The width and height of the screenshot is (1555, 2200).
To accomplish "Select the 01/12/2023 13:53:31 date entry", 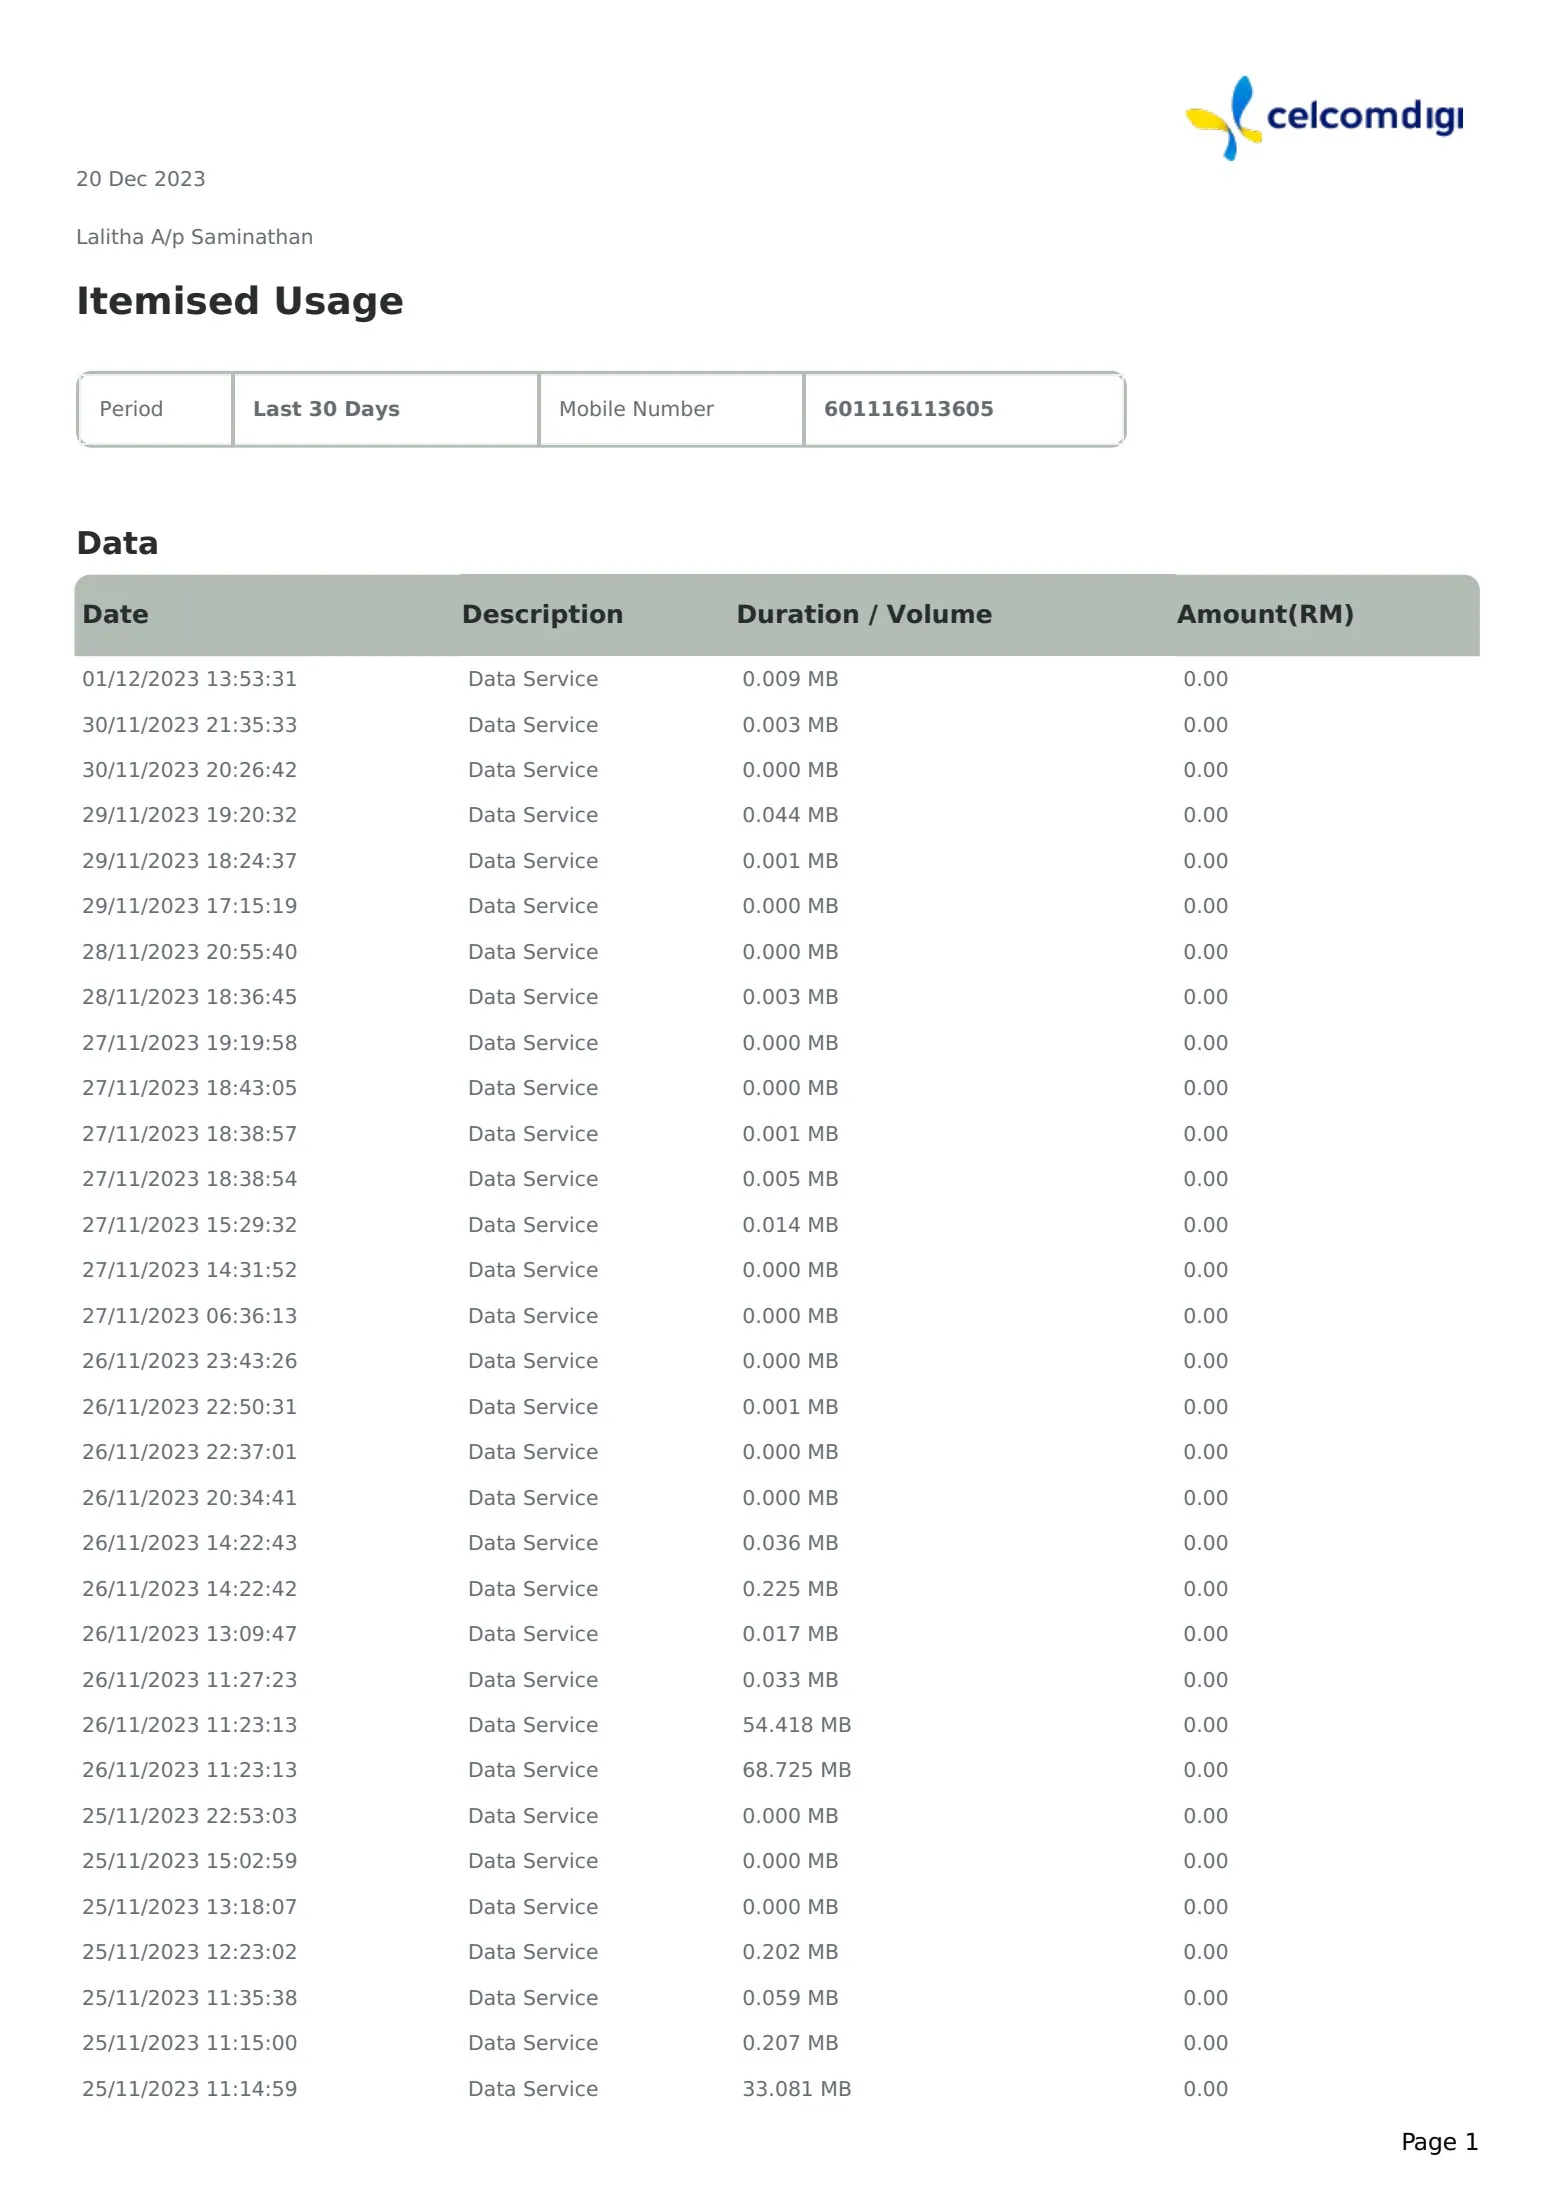I will coord(190,679).
